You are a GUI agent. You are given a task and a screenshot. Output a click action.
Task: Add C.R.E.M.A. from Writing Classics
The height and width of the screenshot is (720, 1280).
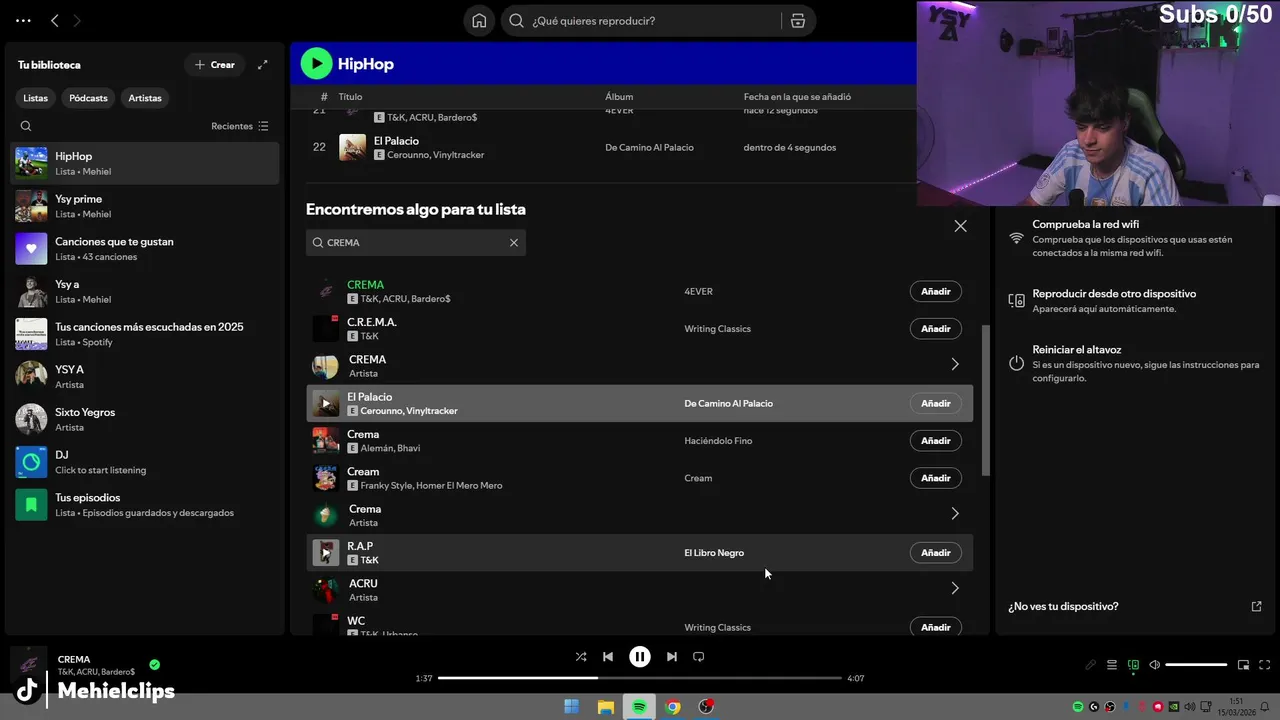[936, 328]
